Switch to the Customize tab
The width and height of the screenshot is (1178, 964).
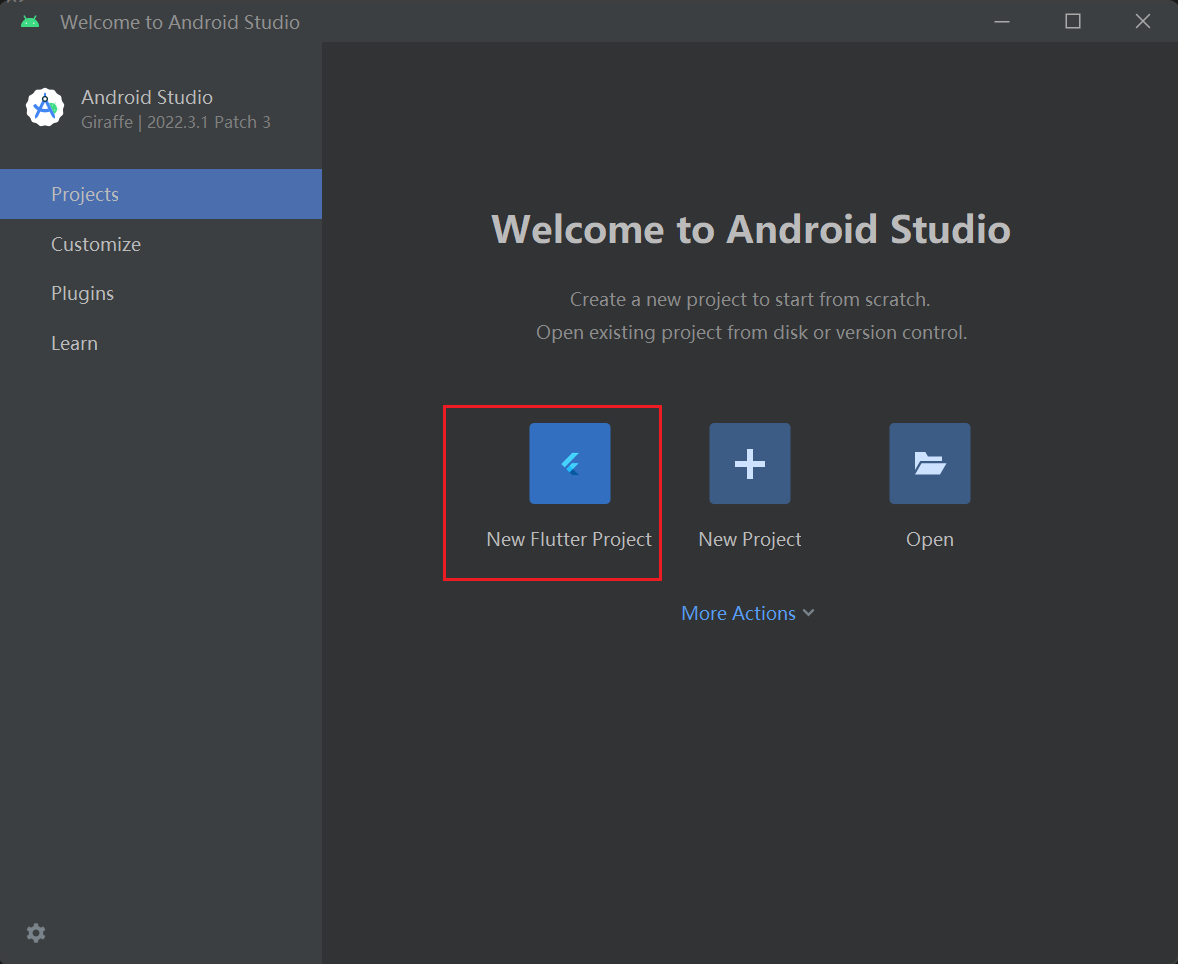pyautogui.click(x=161, y=244)
